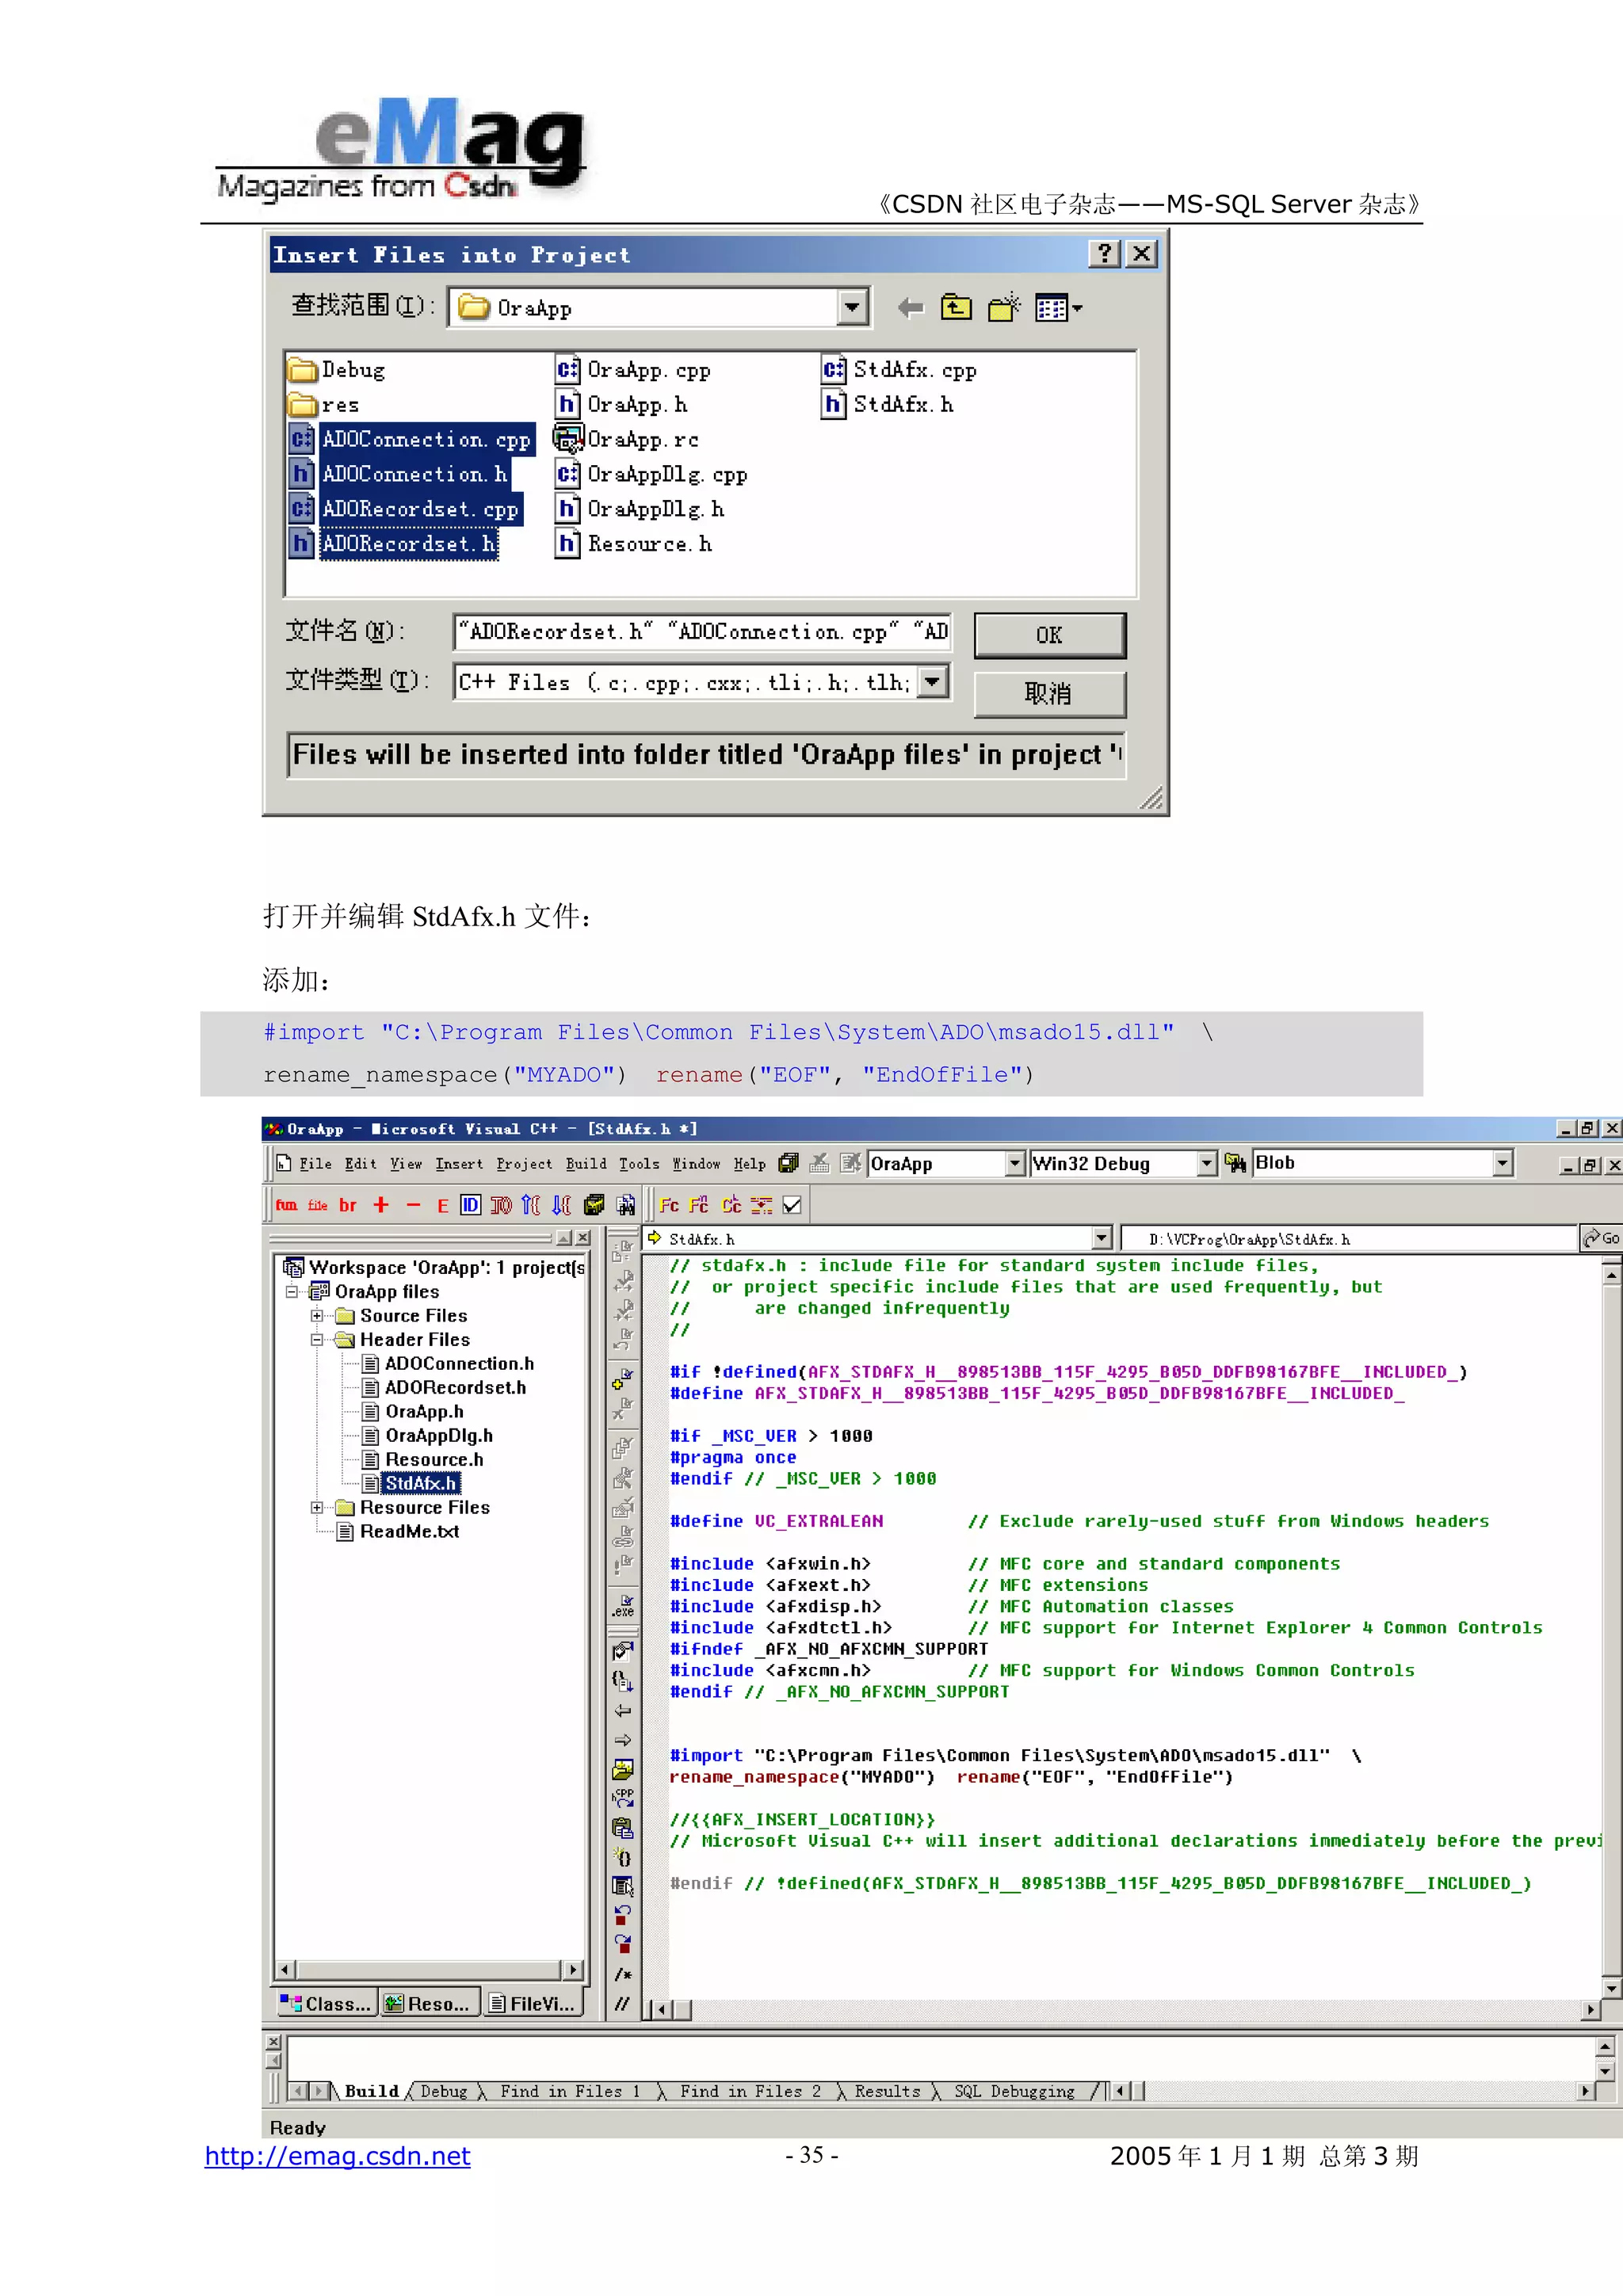
Task: Open the File menu
Action: [x=315, y=1164]
